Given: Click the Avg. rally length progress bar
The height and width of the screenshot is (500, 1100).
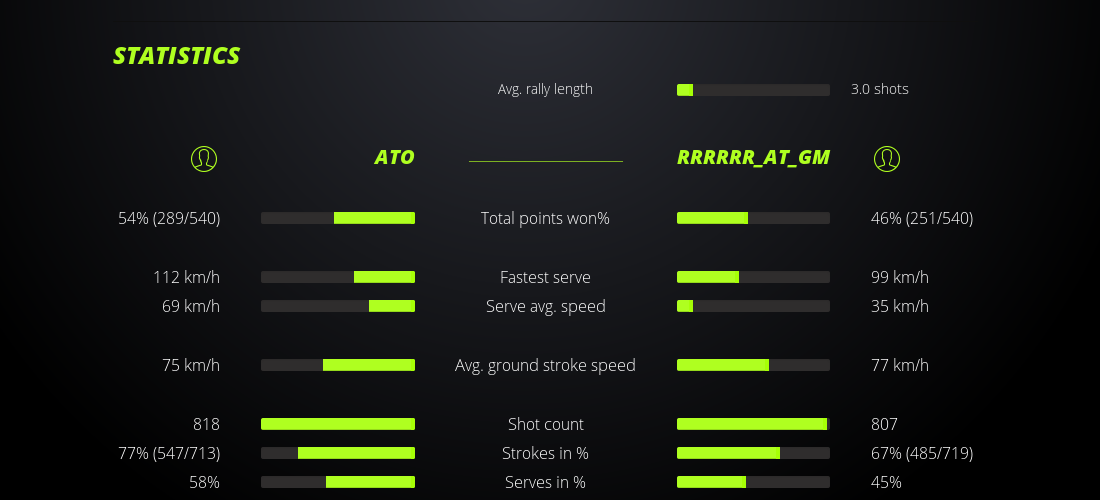Looking at the screenshot, I should point(753,90).
